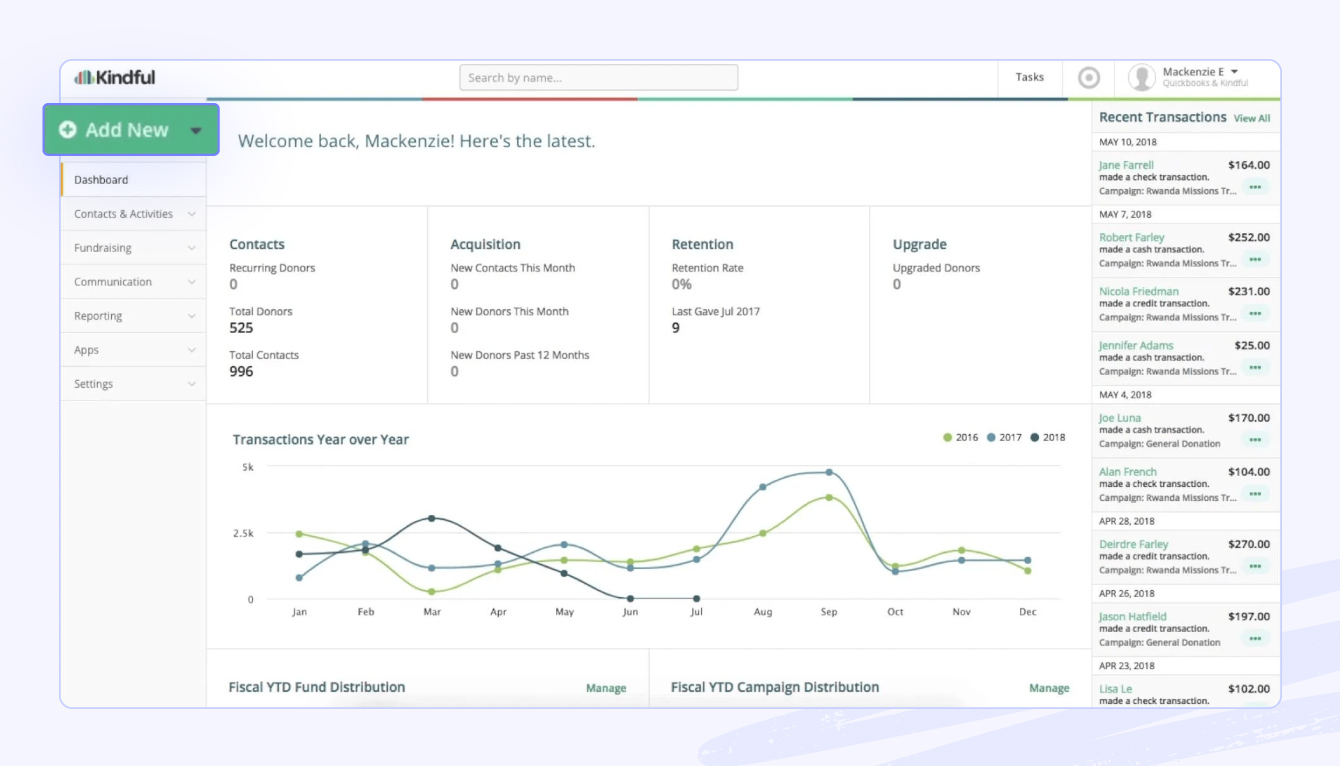The width and height of the screenshot is (1340, 766).
Task: Click the Kindful logo
Action: tap(115, 77)
